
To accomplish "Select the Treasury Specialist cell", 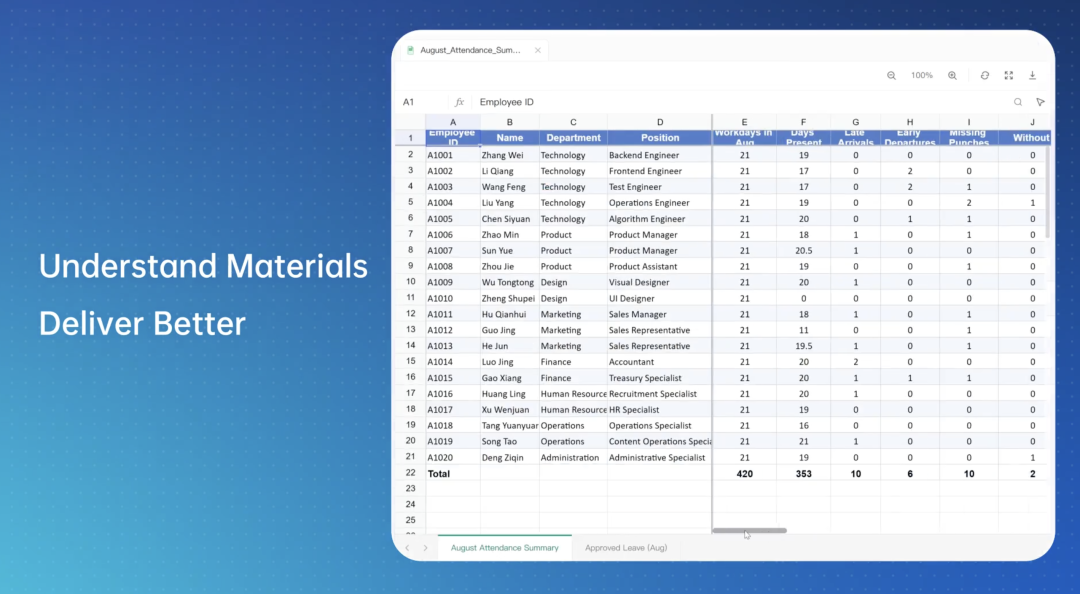I will (660, 378).
